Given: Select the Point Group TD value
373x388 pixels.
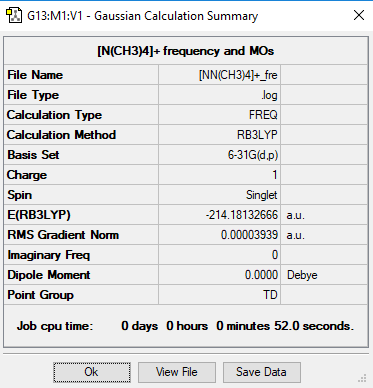Looking at the screenshot, I should (x=220, y=295).
